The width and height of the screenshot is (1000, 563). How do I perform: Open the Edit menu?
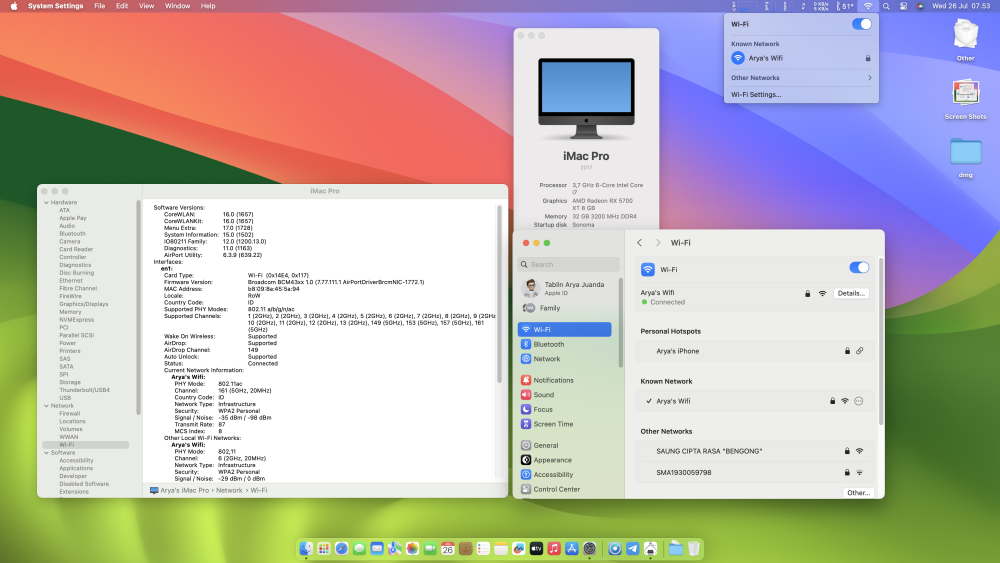point(122,6)
